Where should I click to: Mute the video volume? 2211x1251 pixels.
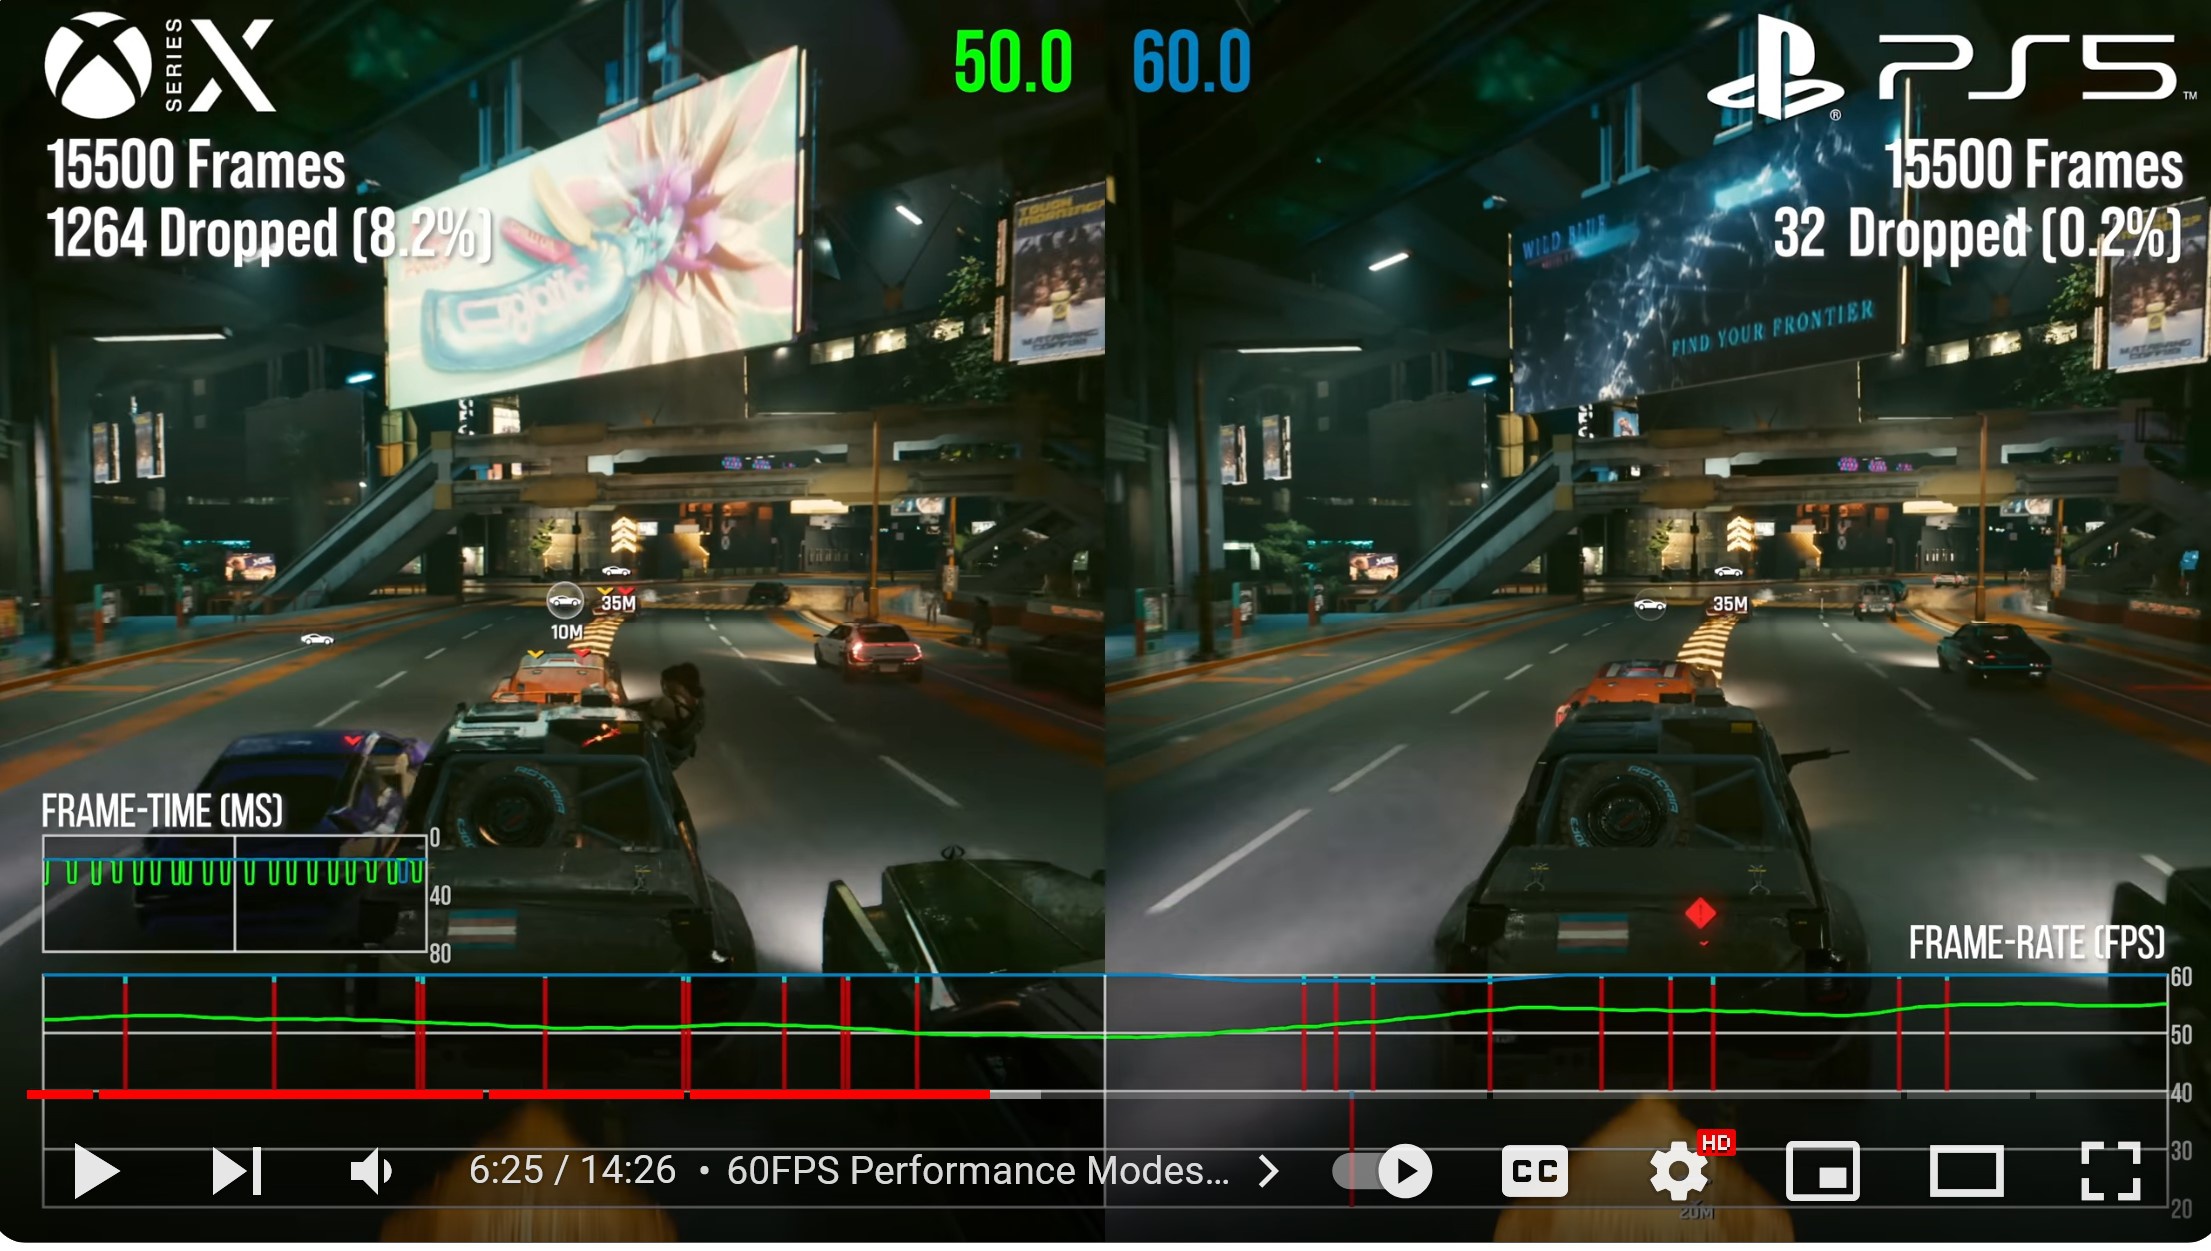[x=372, y=1171]
